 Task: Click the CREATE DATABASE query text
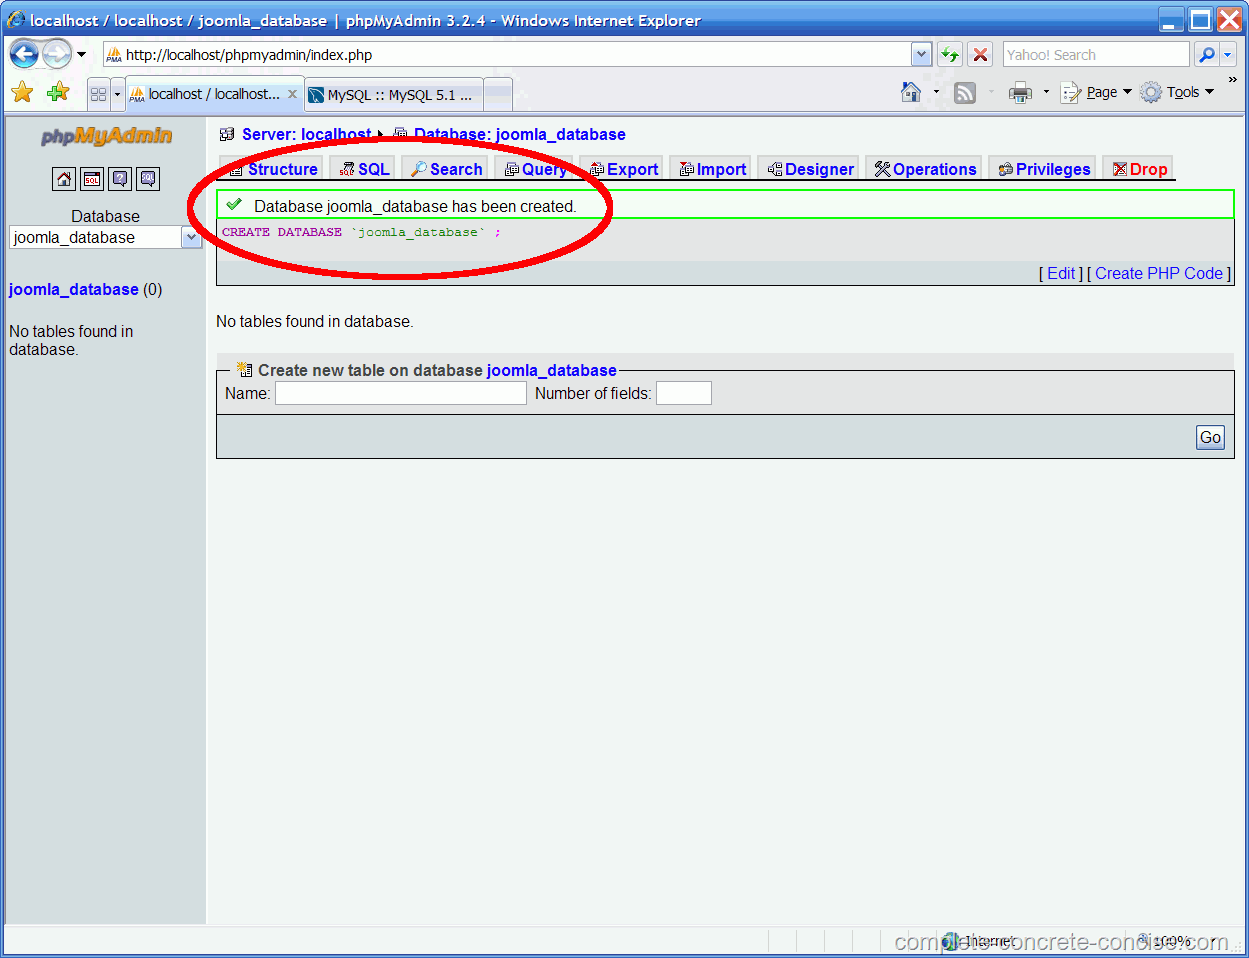click(361, 232)
